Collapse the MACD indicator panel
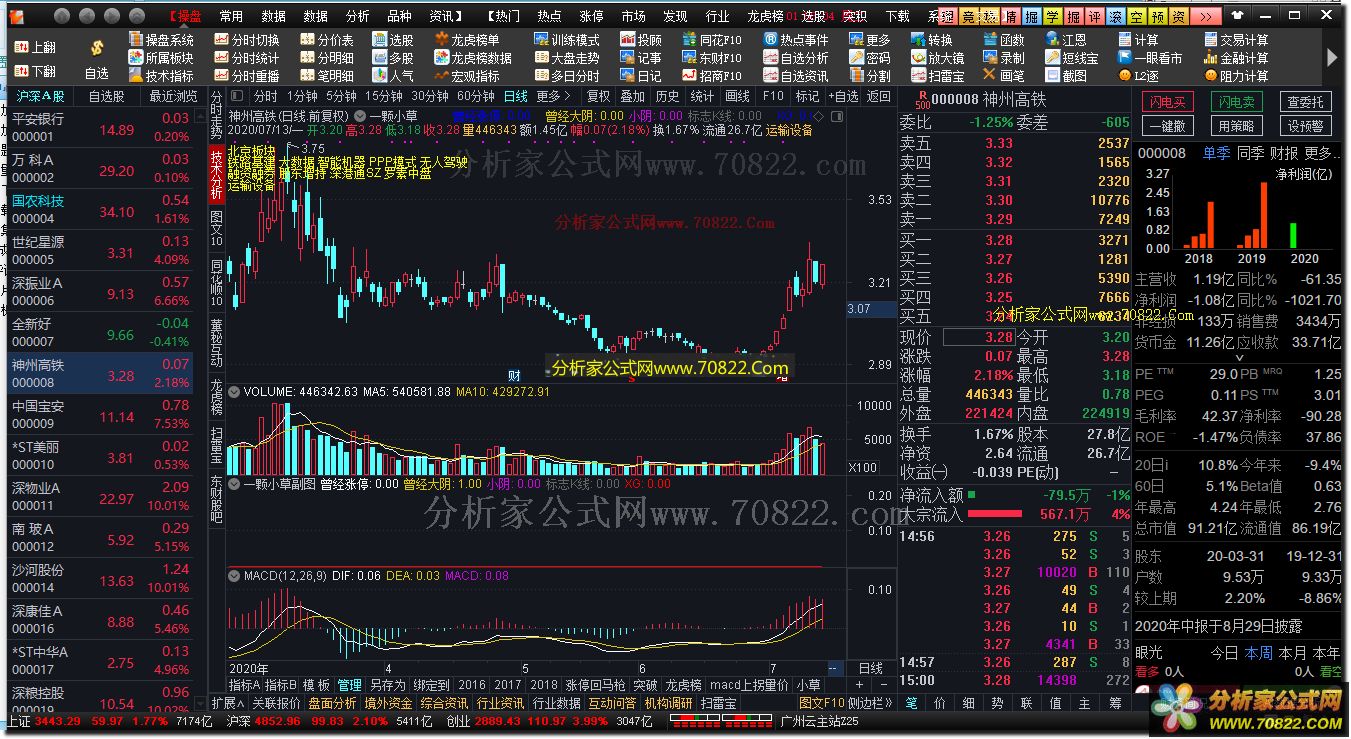1351x739 pixels. coord(236,576)
